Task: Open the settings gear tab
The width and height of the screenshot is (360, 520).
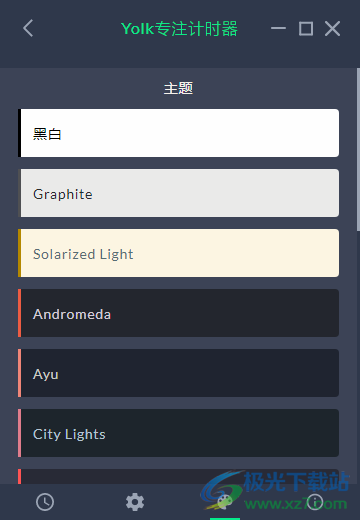Action: point(135,502)
